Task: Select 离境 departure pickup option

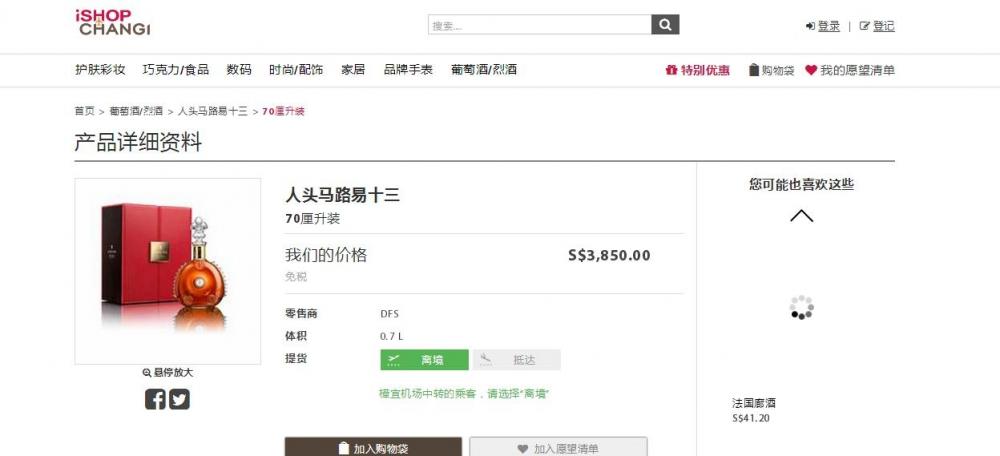Action: (x=425, y=360)
